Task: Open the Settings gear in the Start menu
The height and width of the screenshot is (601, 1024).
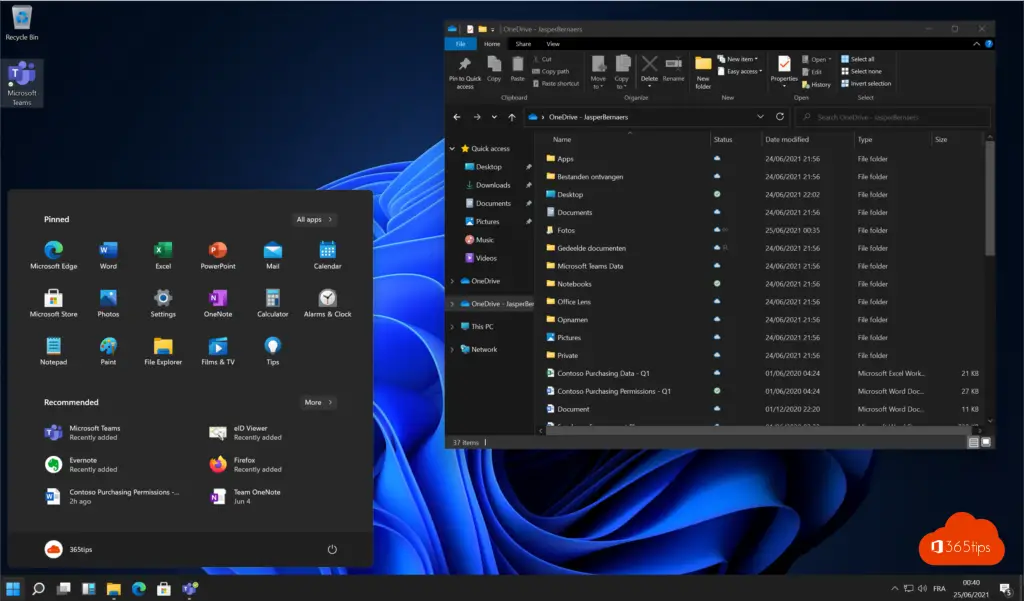Action: [163, 303]
